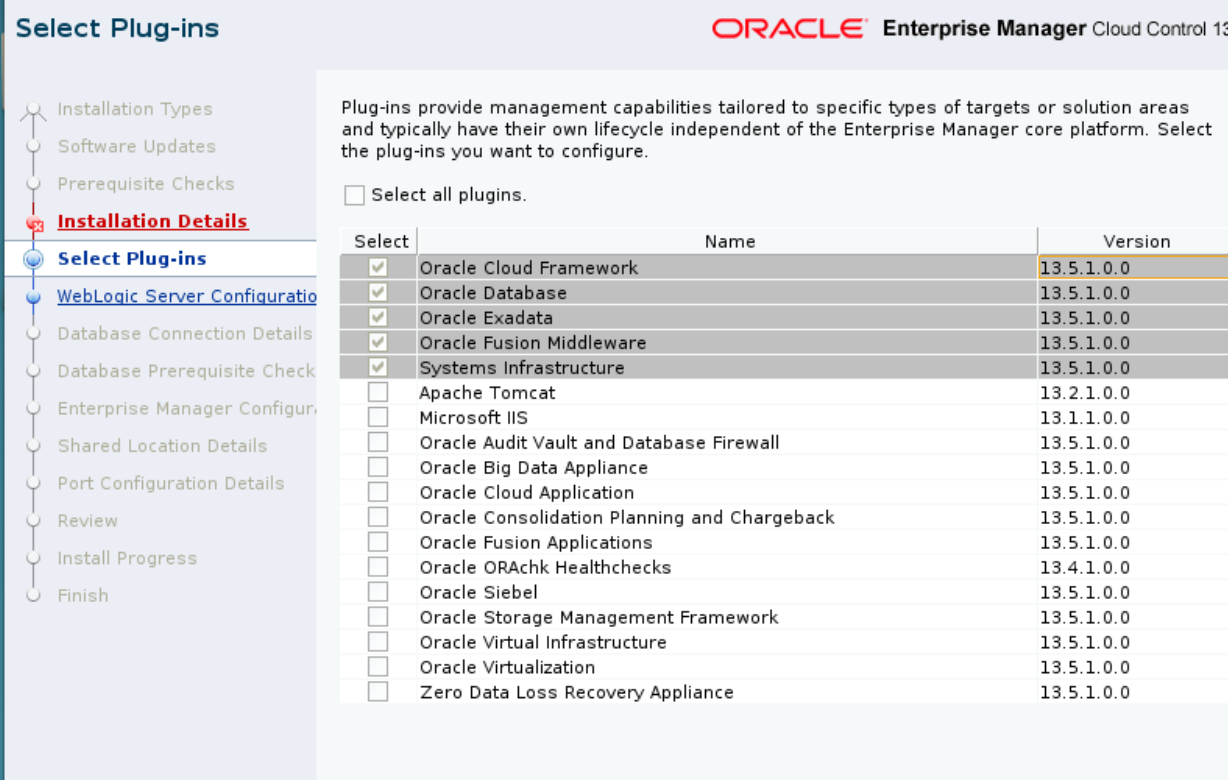Click the Version column header
The width and height of the screenshot is (1228, 780).
coord(1136,241)
